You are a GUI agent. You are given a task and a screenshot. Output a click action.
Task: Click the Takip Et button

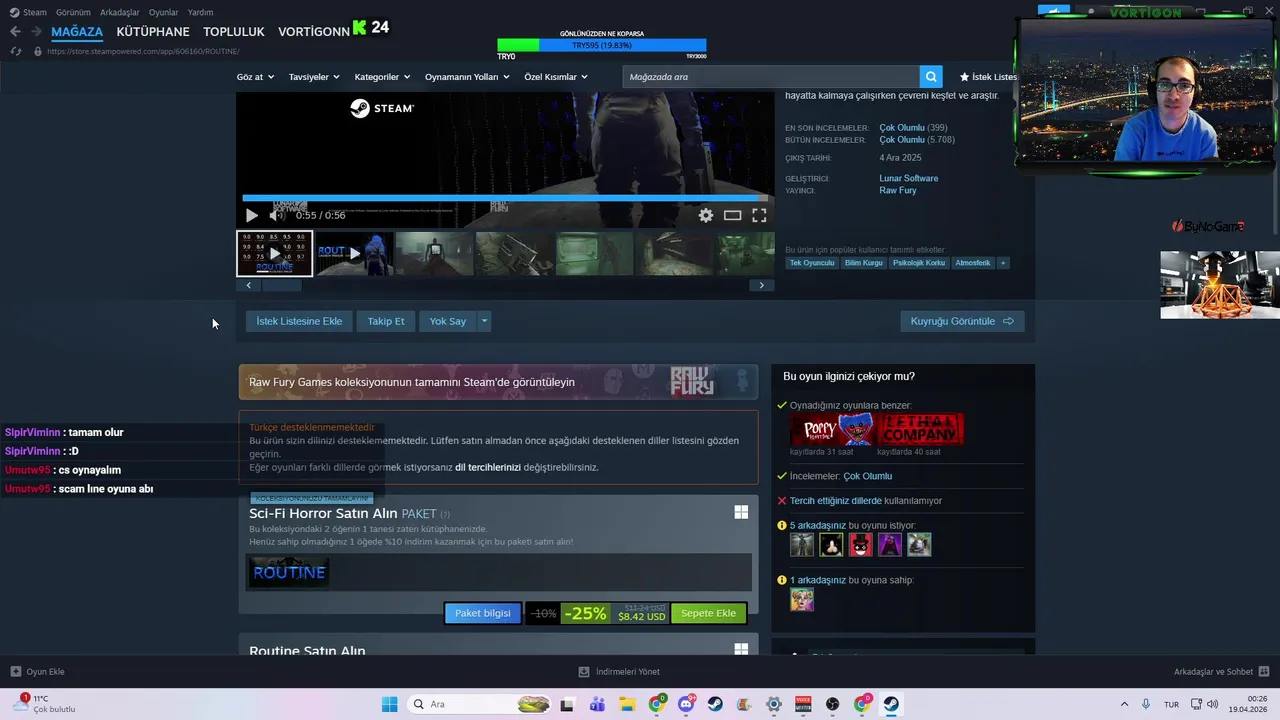pyautogui.click(x=386, y=321)
